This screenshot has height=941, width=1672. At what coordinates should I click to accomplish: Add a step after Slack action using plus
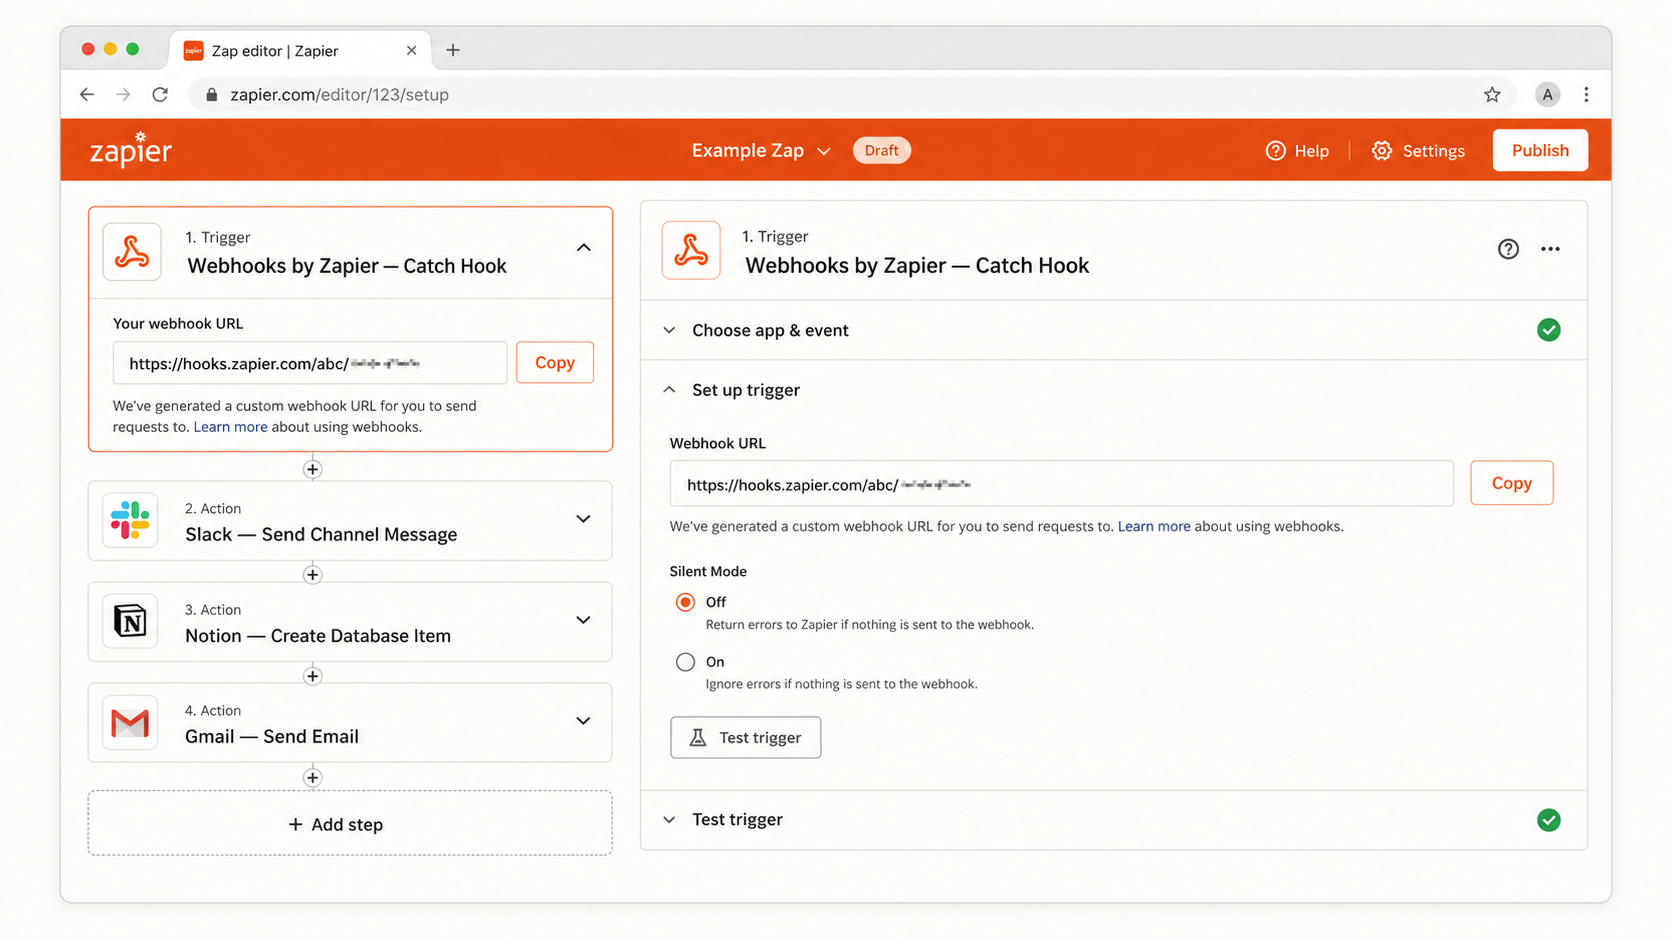click(x=312, y=575)
